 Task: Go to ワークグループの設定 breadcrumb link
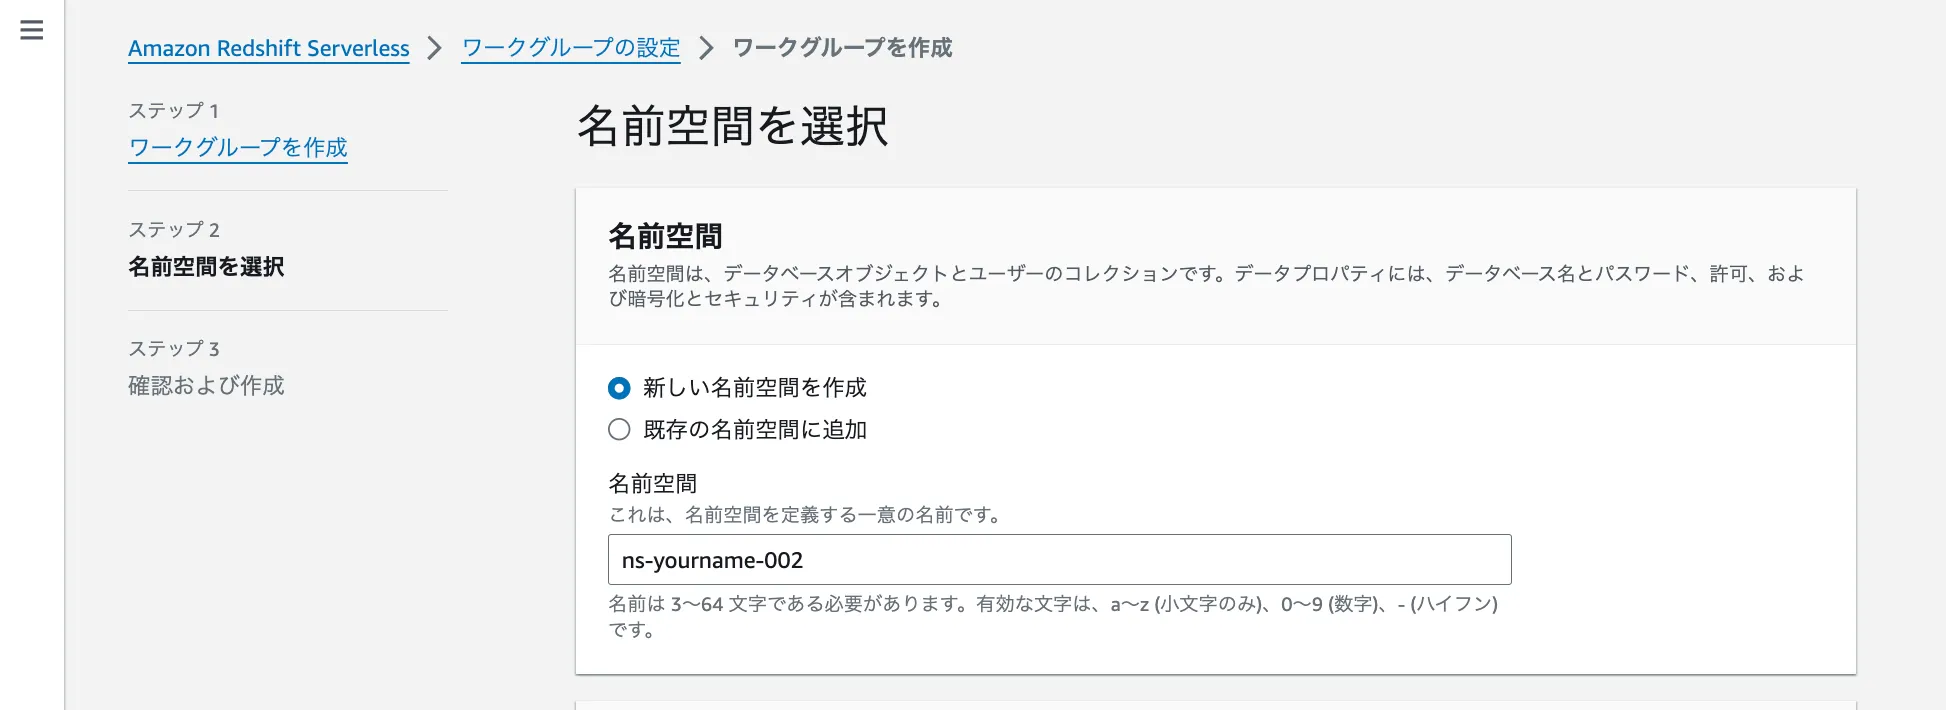click(570, 48)
